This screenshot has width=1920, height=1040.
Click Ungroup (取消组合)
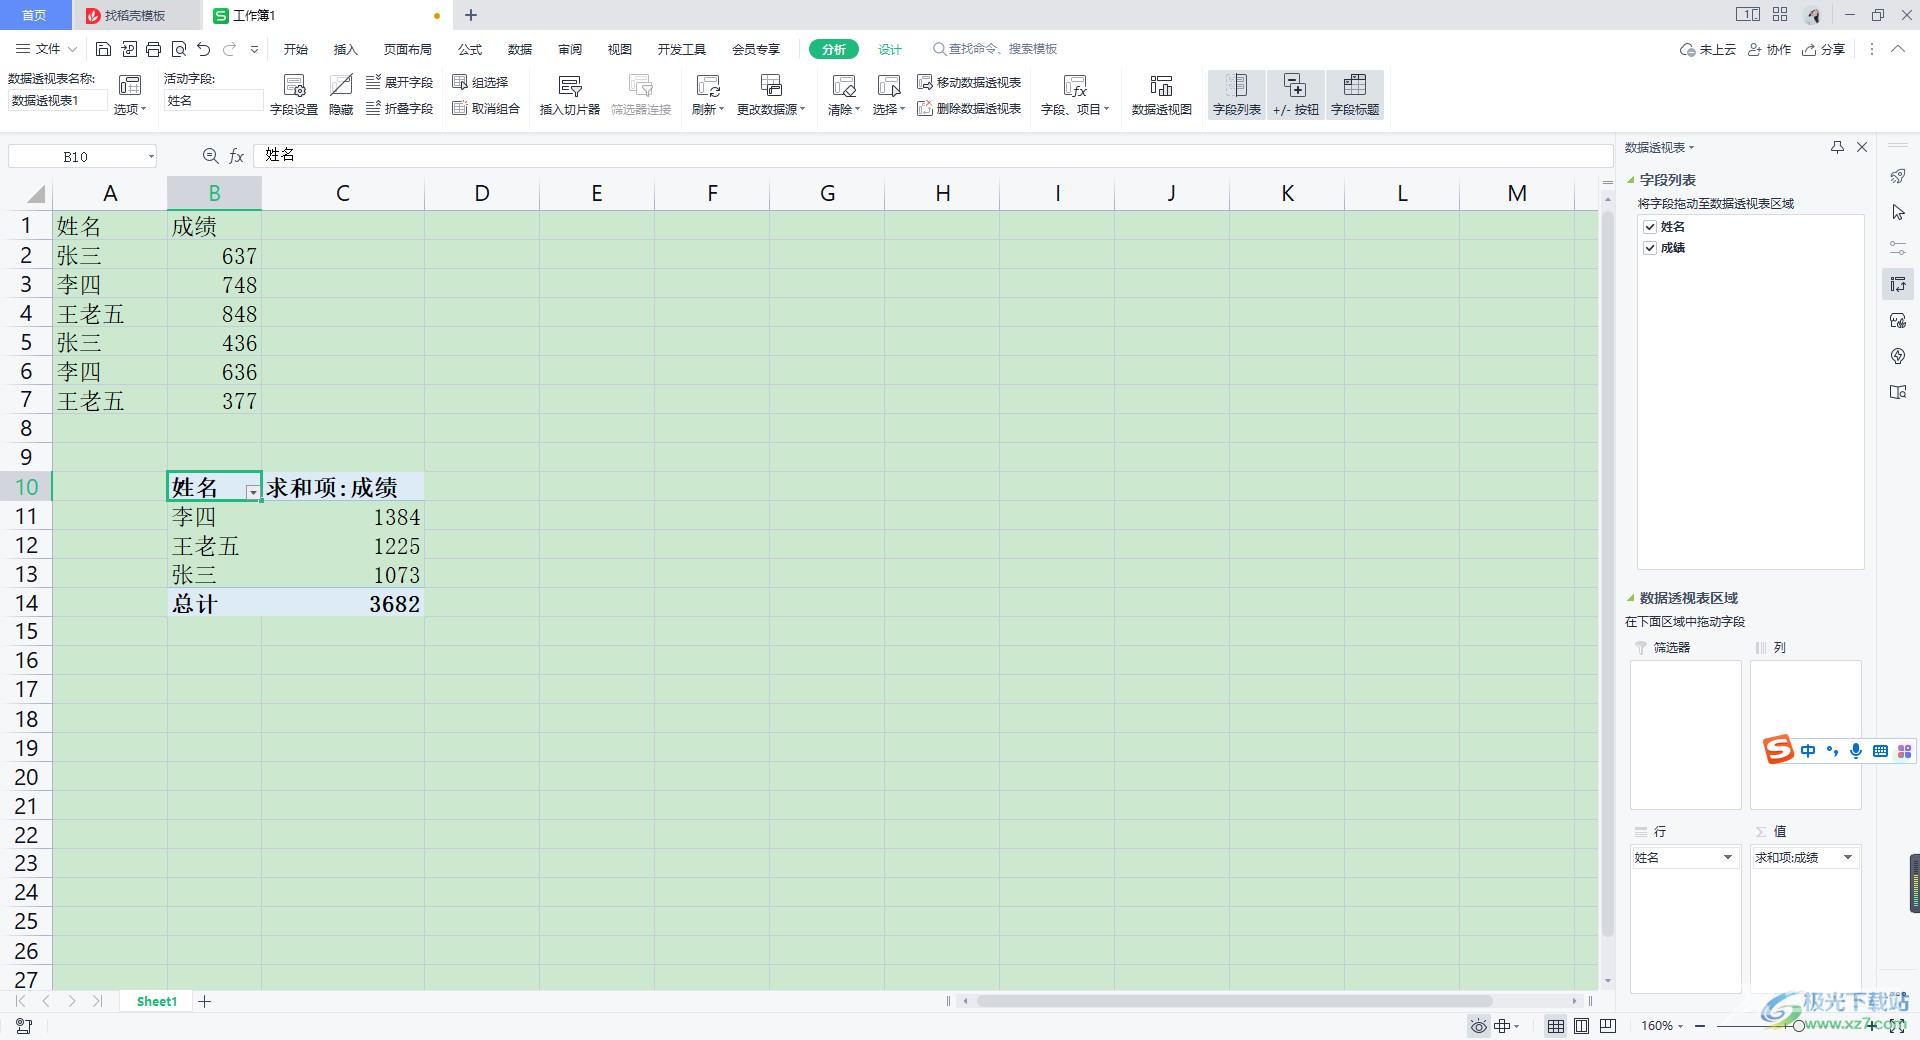coord(487,108)
